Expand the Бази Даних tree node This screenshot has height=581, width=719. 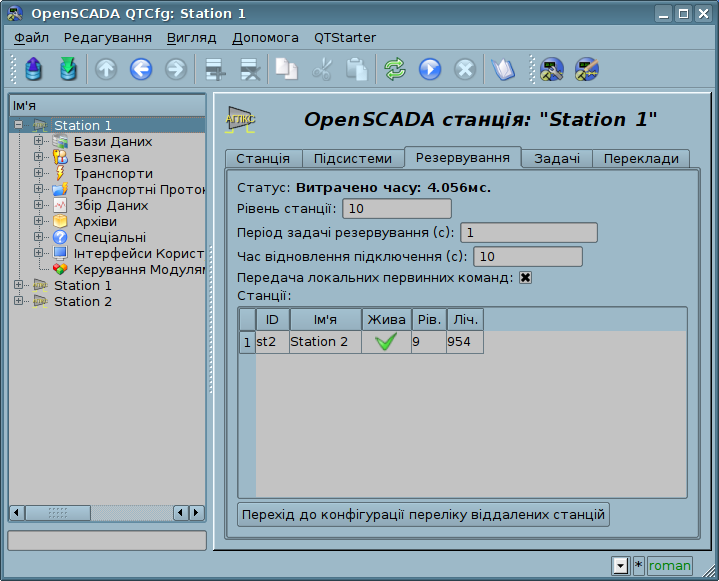coord(39,141)
